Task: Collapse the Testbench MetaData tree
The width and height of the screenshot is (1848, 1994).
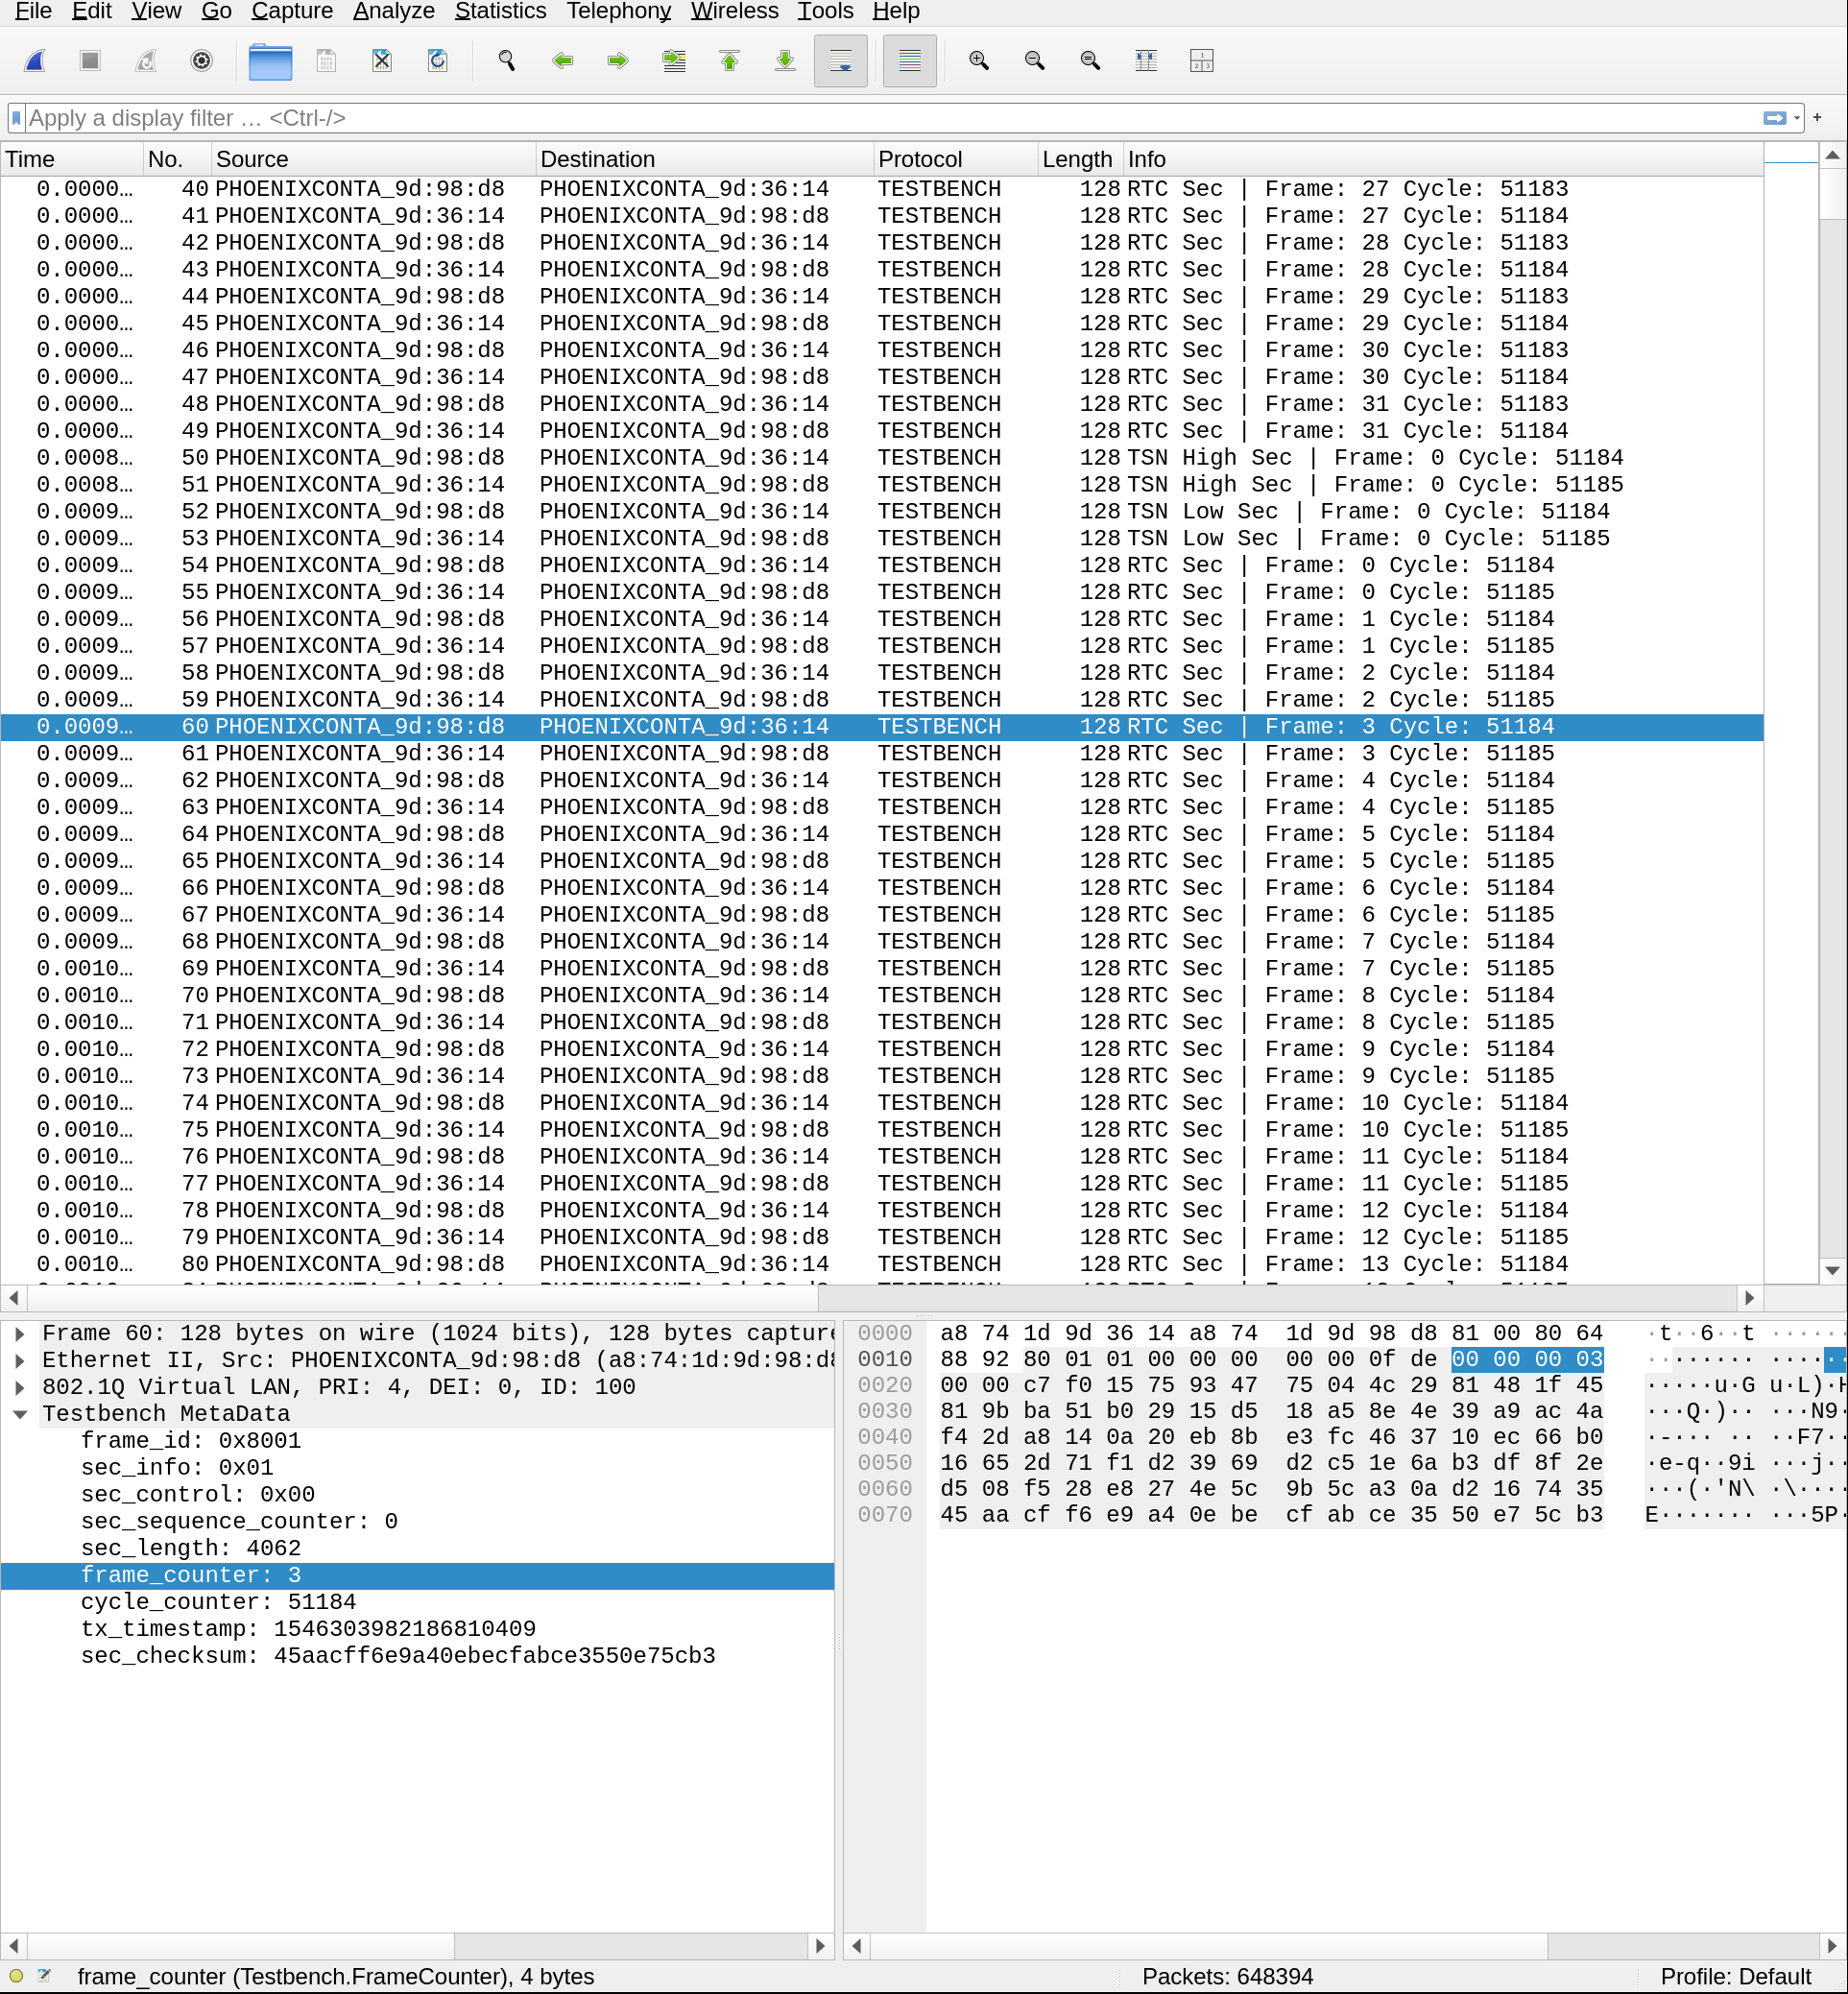Action: click(x=20, y=1414)
